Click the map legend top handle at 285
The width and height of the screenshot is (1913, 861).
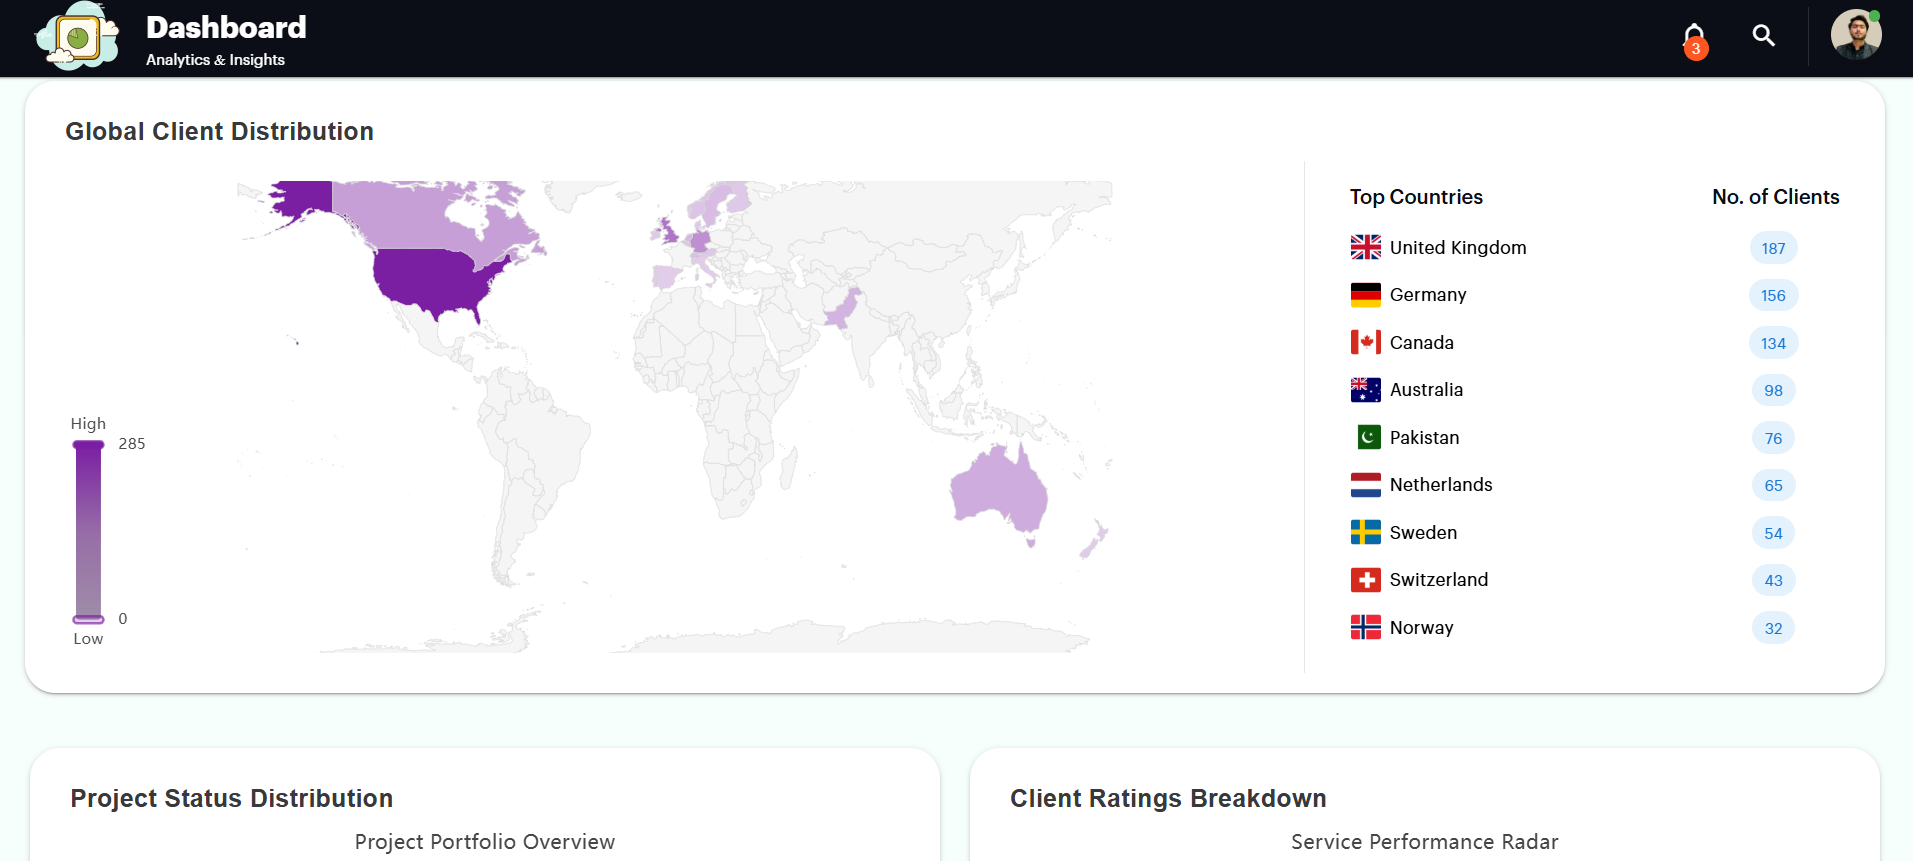(88, 445)
